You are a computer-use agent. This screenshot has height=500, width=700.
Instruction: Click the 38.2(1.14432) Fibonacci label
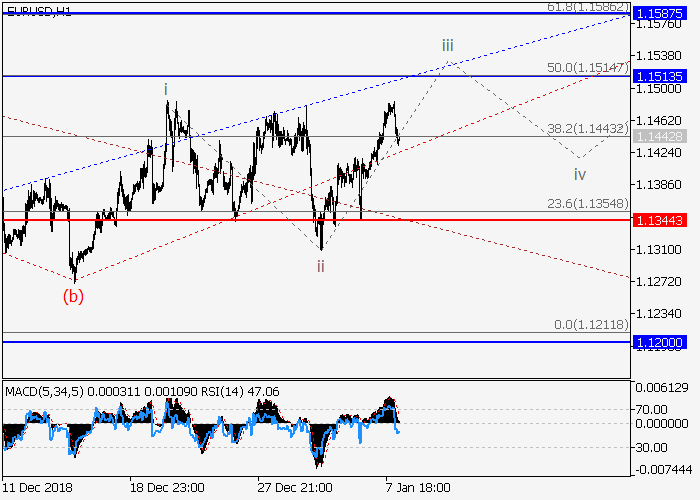586,129
